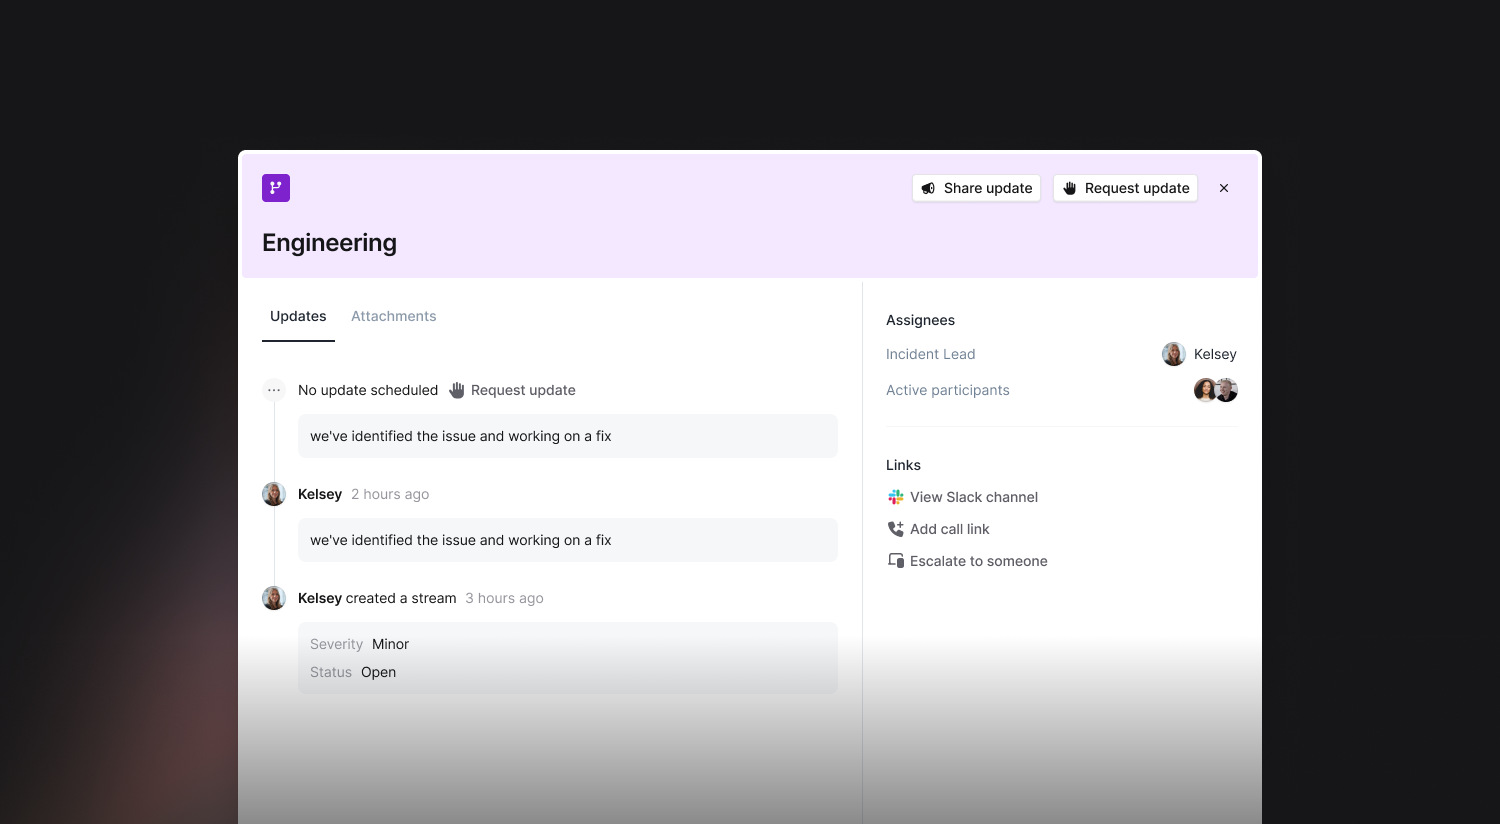1500x824 pixels.
Task: Click the Links section heading
Action: click(903, 465)
